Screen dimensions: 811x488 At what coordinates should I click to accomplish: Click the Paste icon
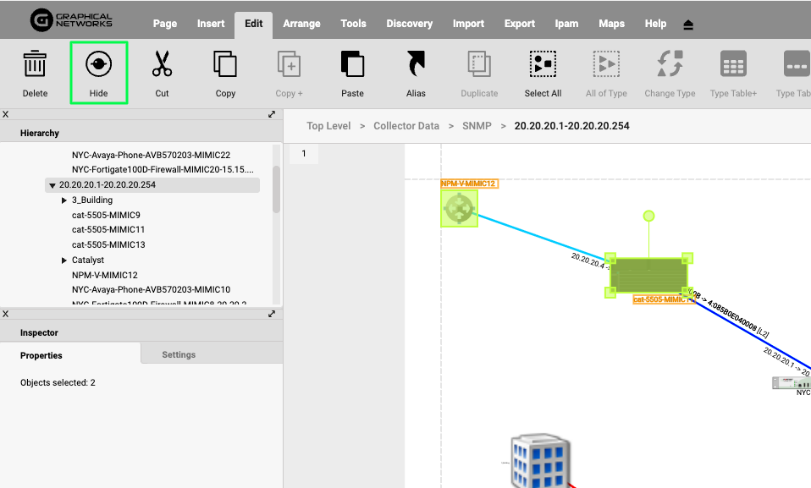(352, 66)
